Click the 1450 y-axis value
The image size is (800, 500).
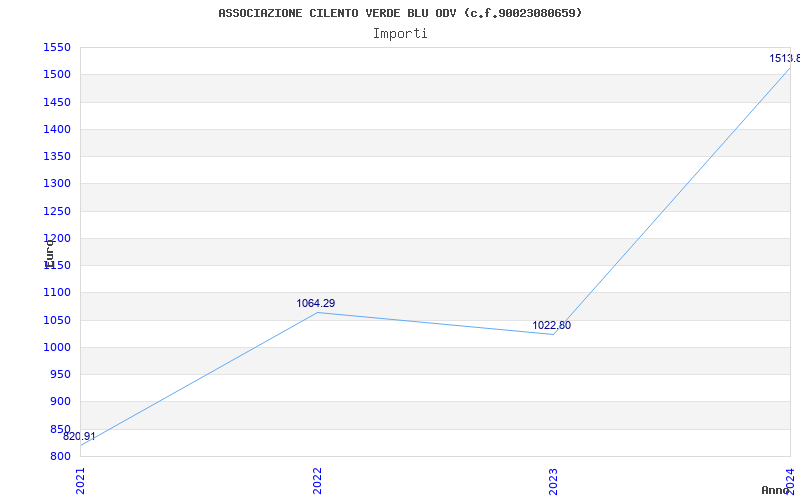(x=57, y=103)
